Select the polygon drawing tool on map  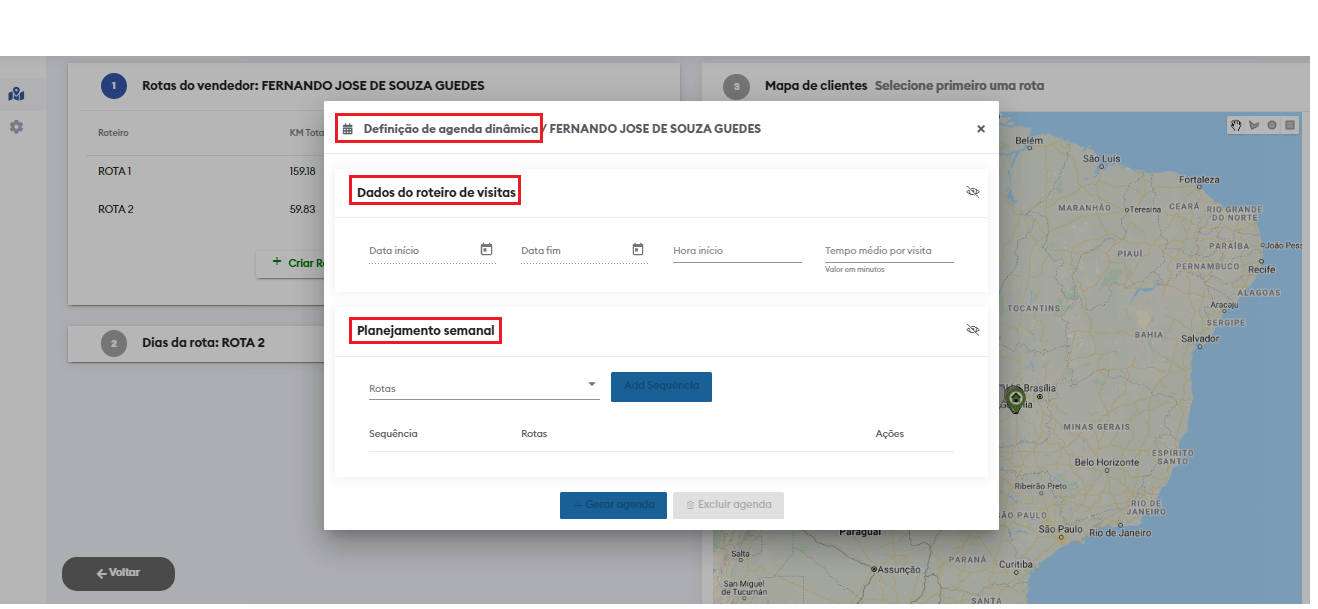click(x=1254, y=125)
